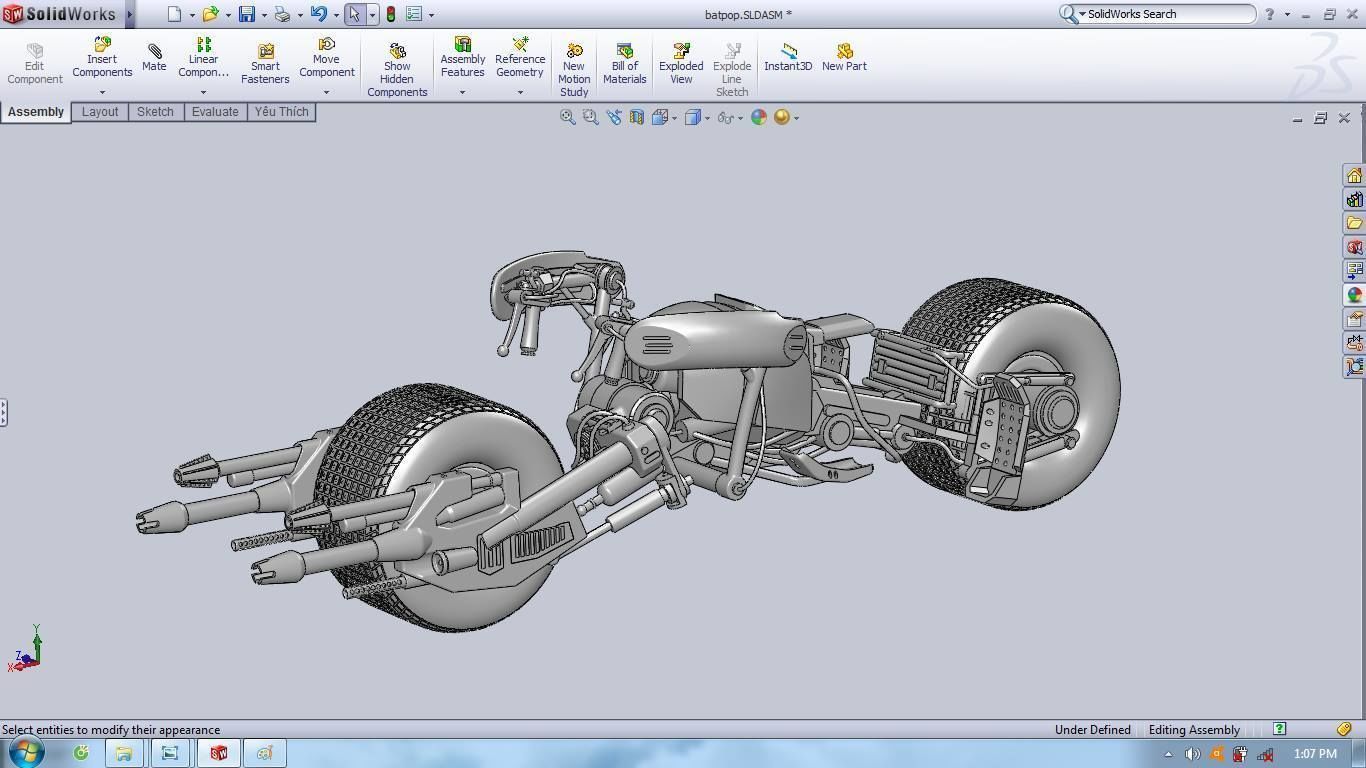Undo the last action with the Undo arrow

point(318,14)
